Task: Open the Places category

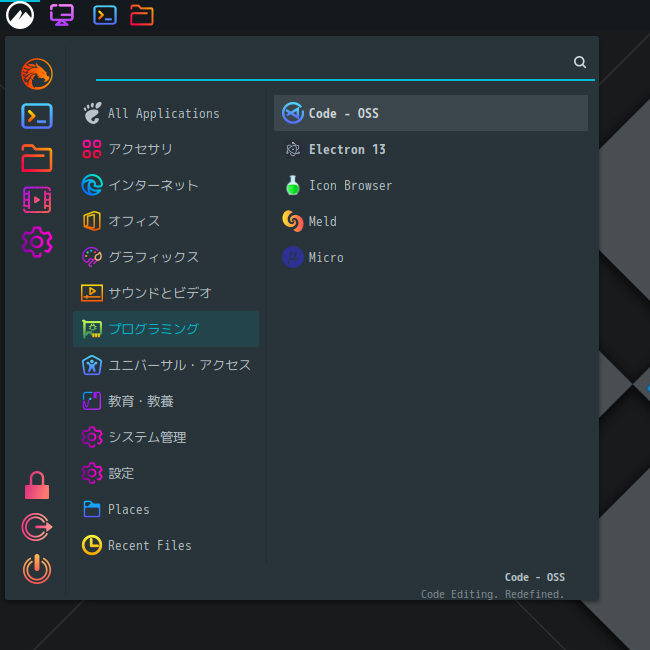Action: coord(166,509)
